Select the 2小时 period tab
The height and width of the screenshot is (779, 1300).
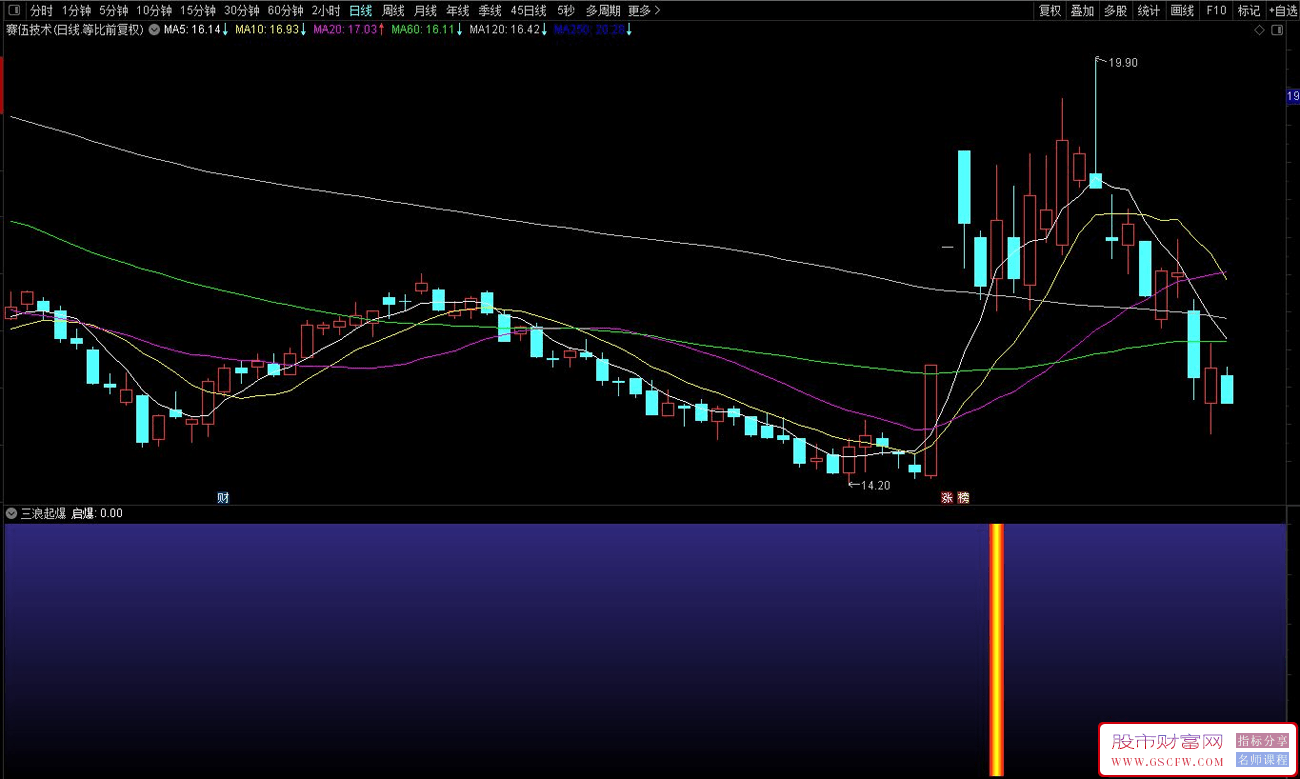coord(326,10)
